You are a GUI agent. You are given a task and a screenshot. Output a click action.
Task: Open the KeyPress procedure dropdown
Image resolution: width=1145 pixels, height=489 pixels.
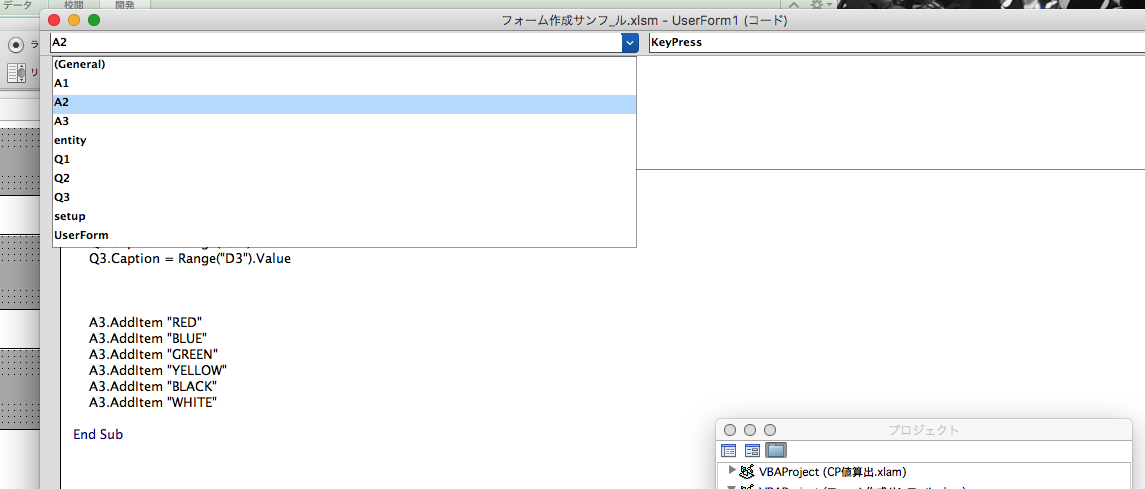click(x=895, y=43)
